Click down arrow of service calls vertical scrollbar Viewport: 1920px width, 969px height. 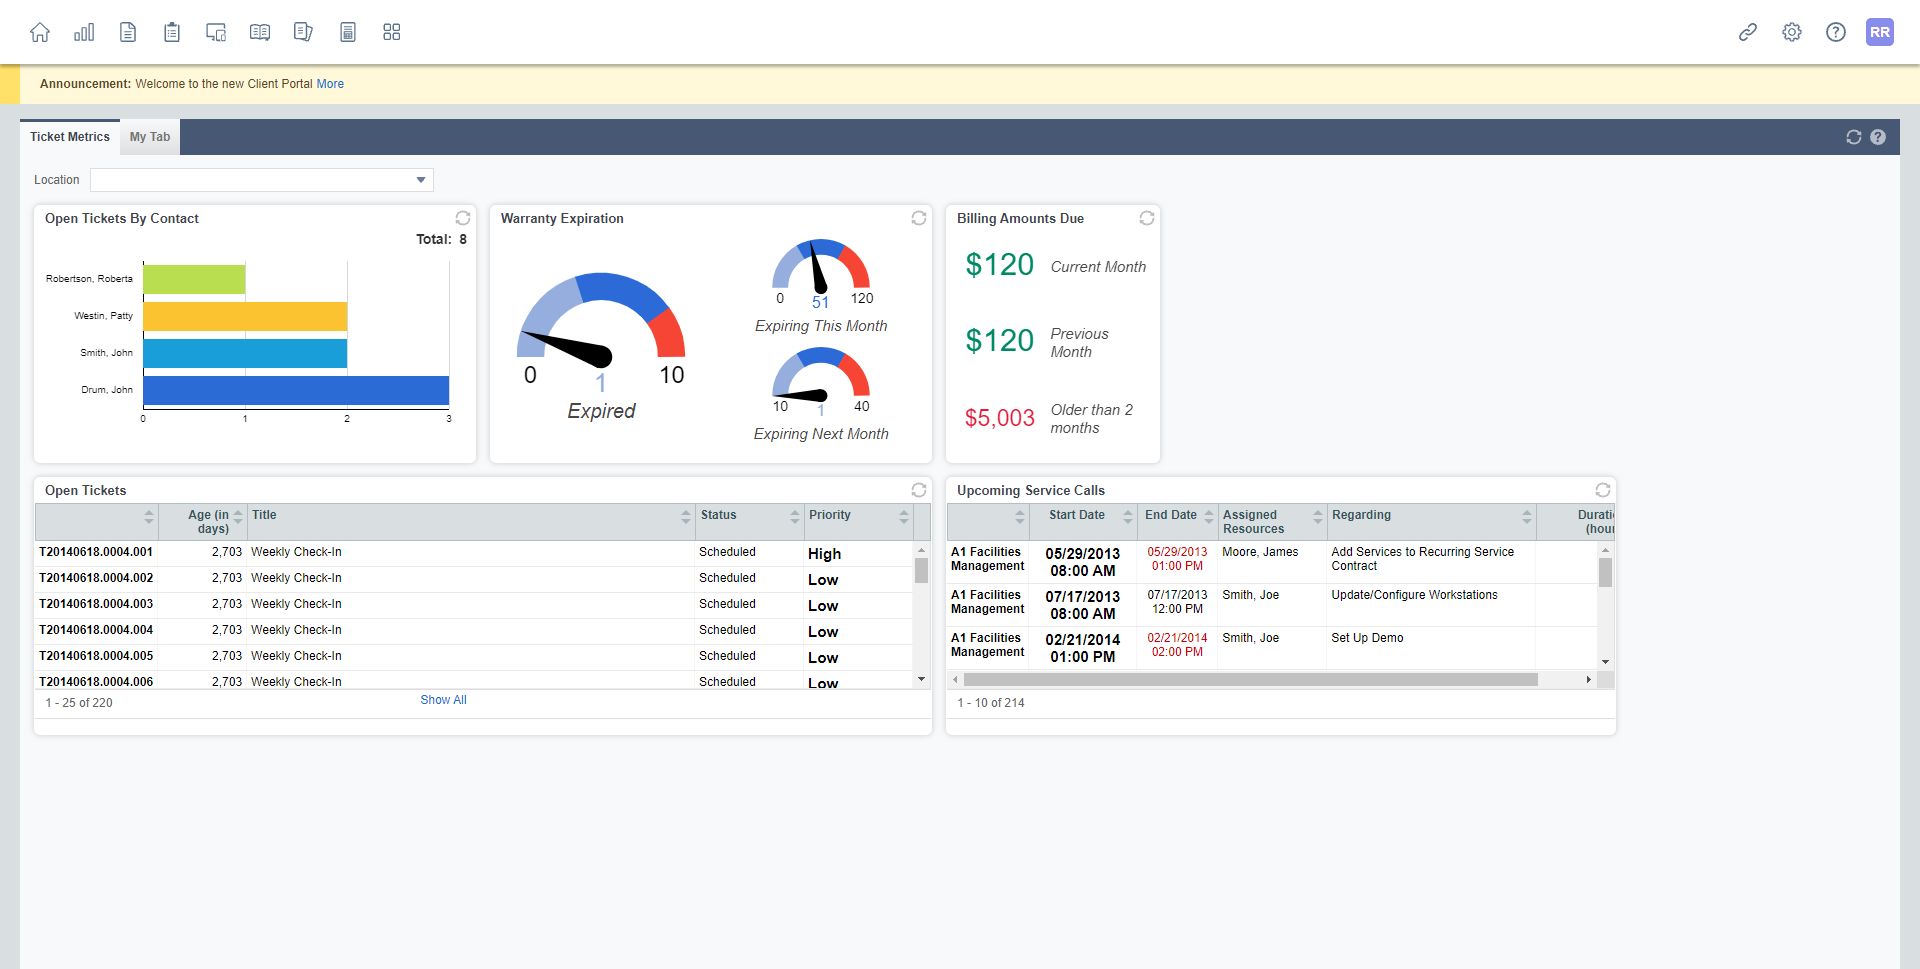tap(1605, 662)
